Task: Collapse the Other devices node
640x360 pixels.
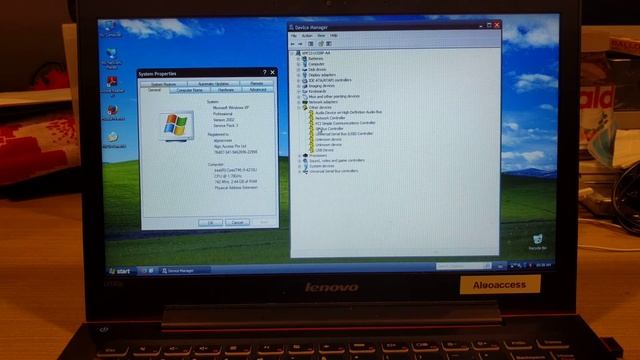Action: 299,107
